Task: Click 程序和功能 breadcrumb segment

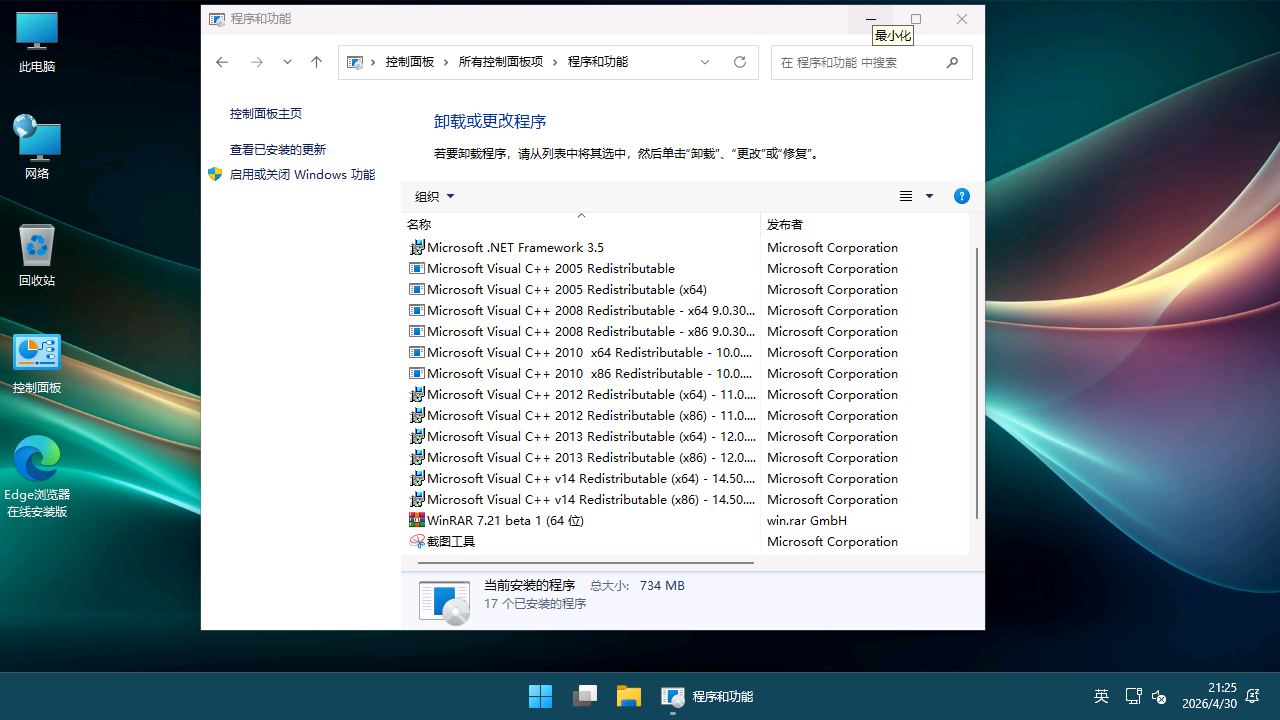Action: pos(598,62)
